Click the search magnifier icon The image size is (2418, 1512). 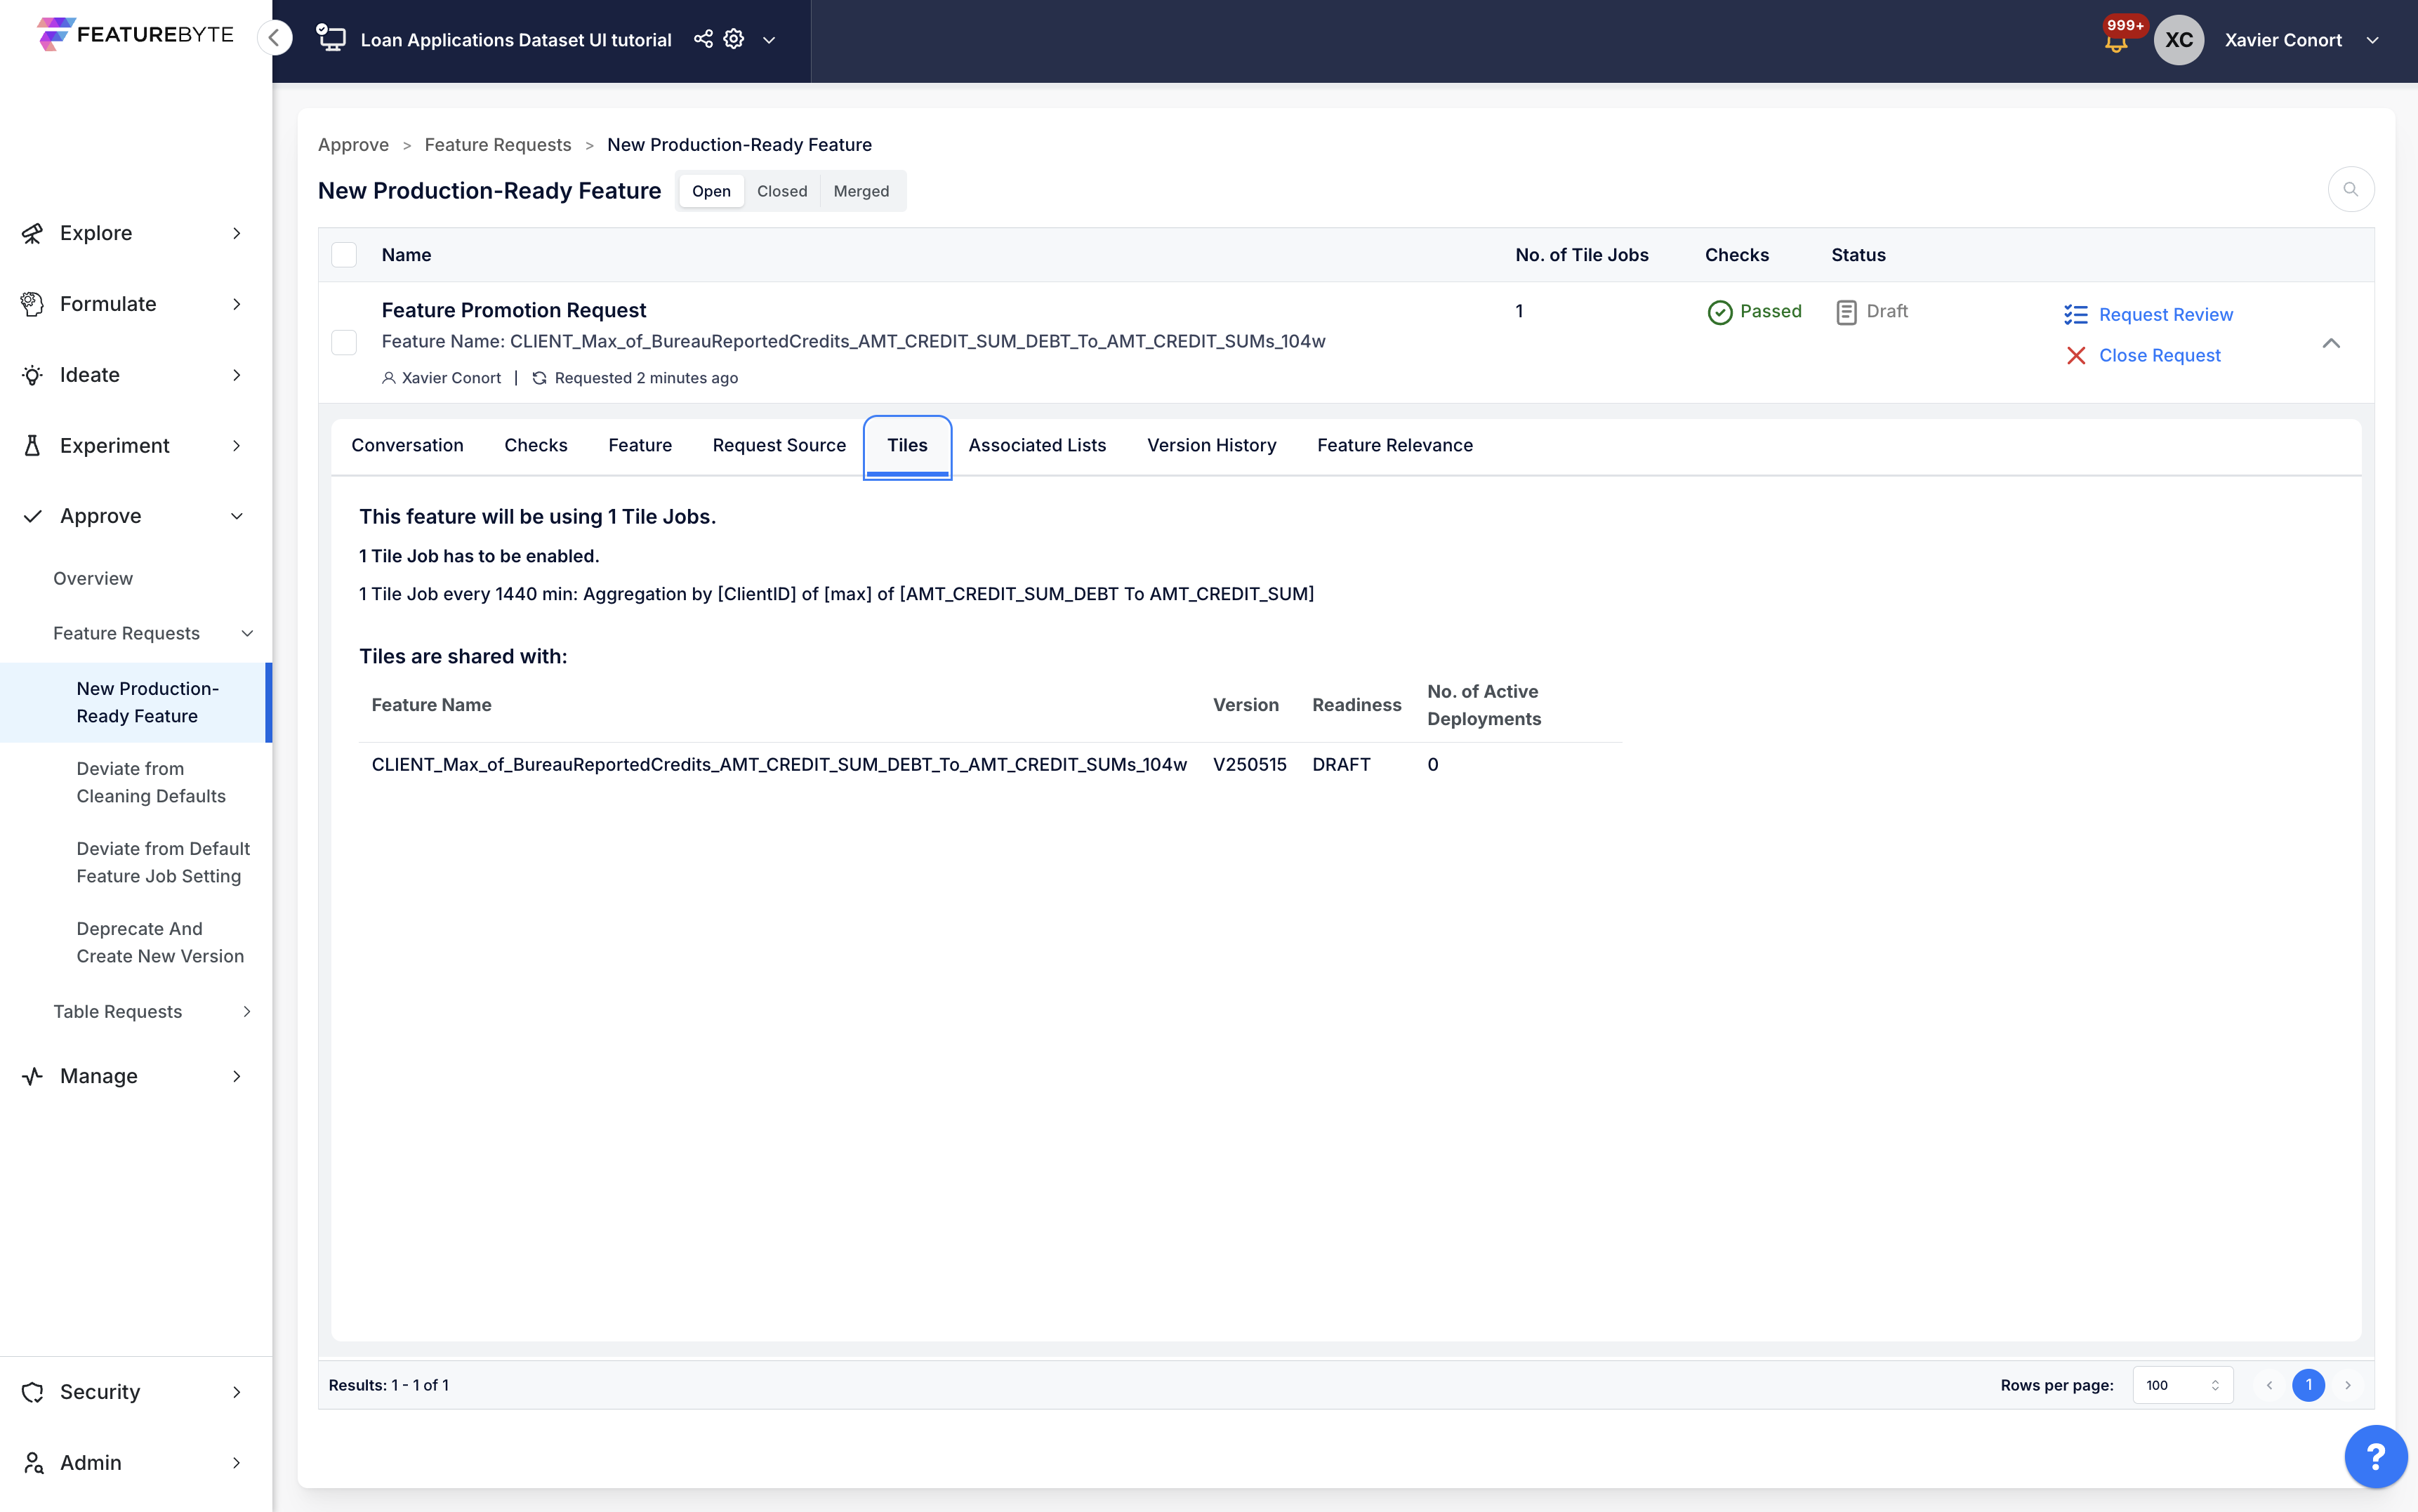(x=2350, y=189)
